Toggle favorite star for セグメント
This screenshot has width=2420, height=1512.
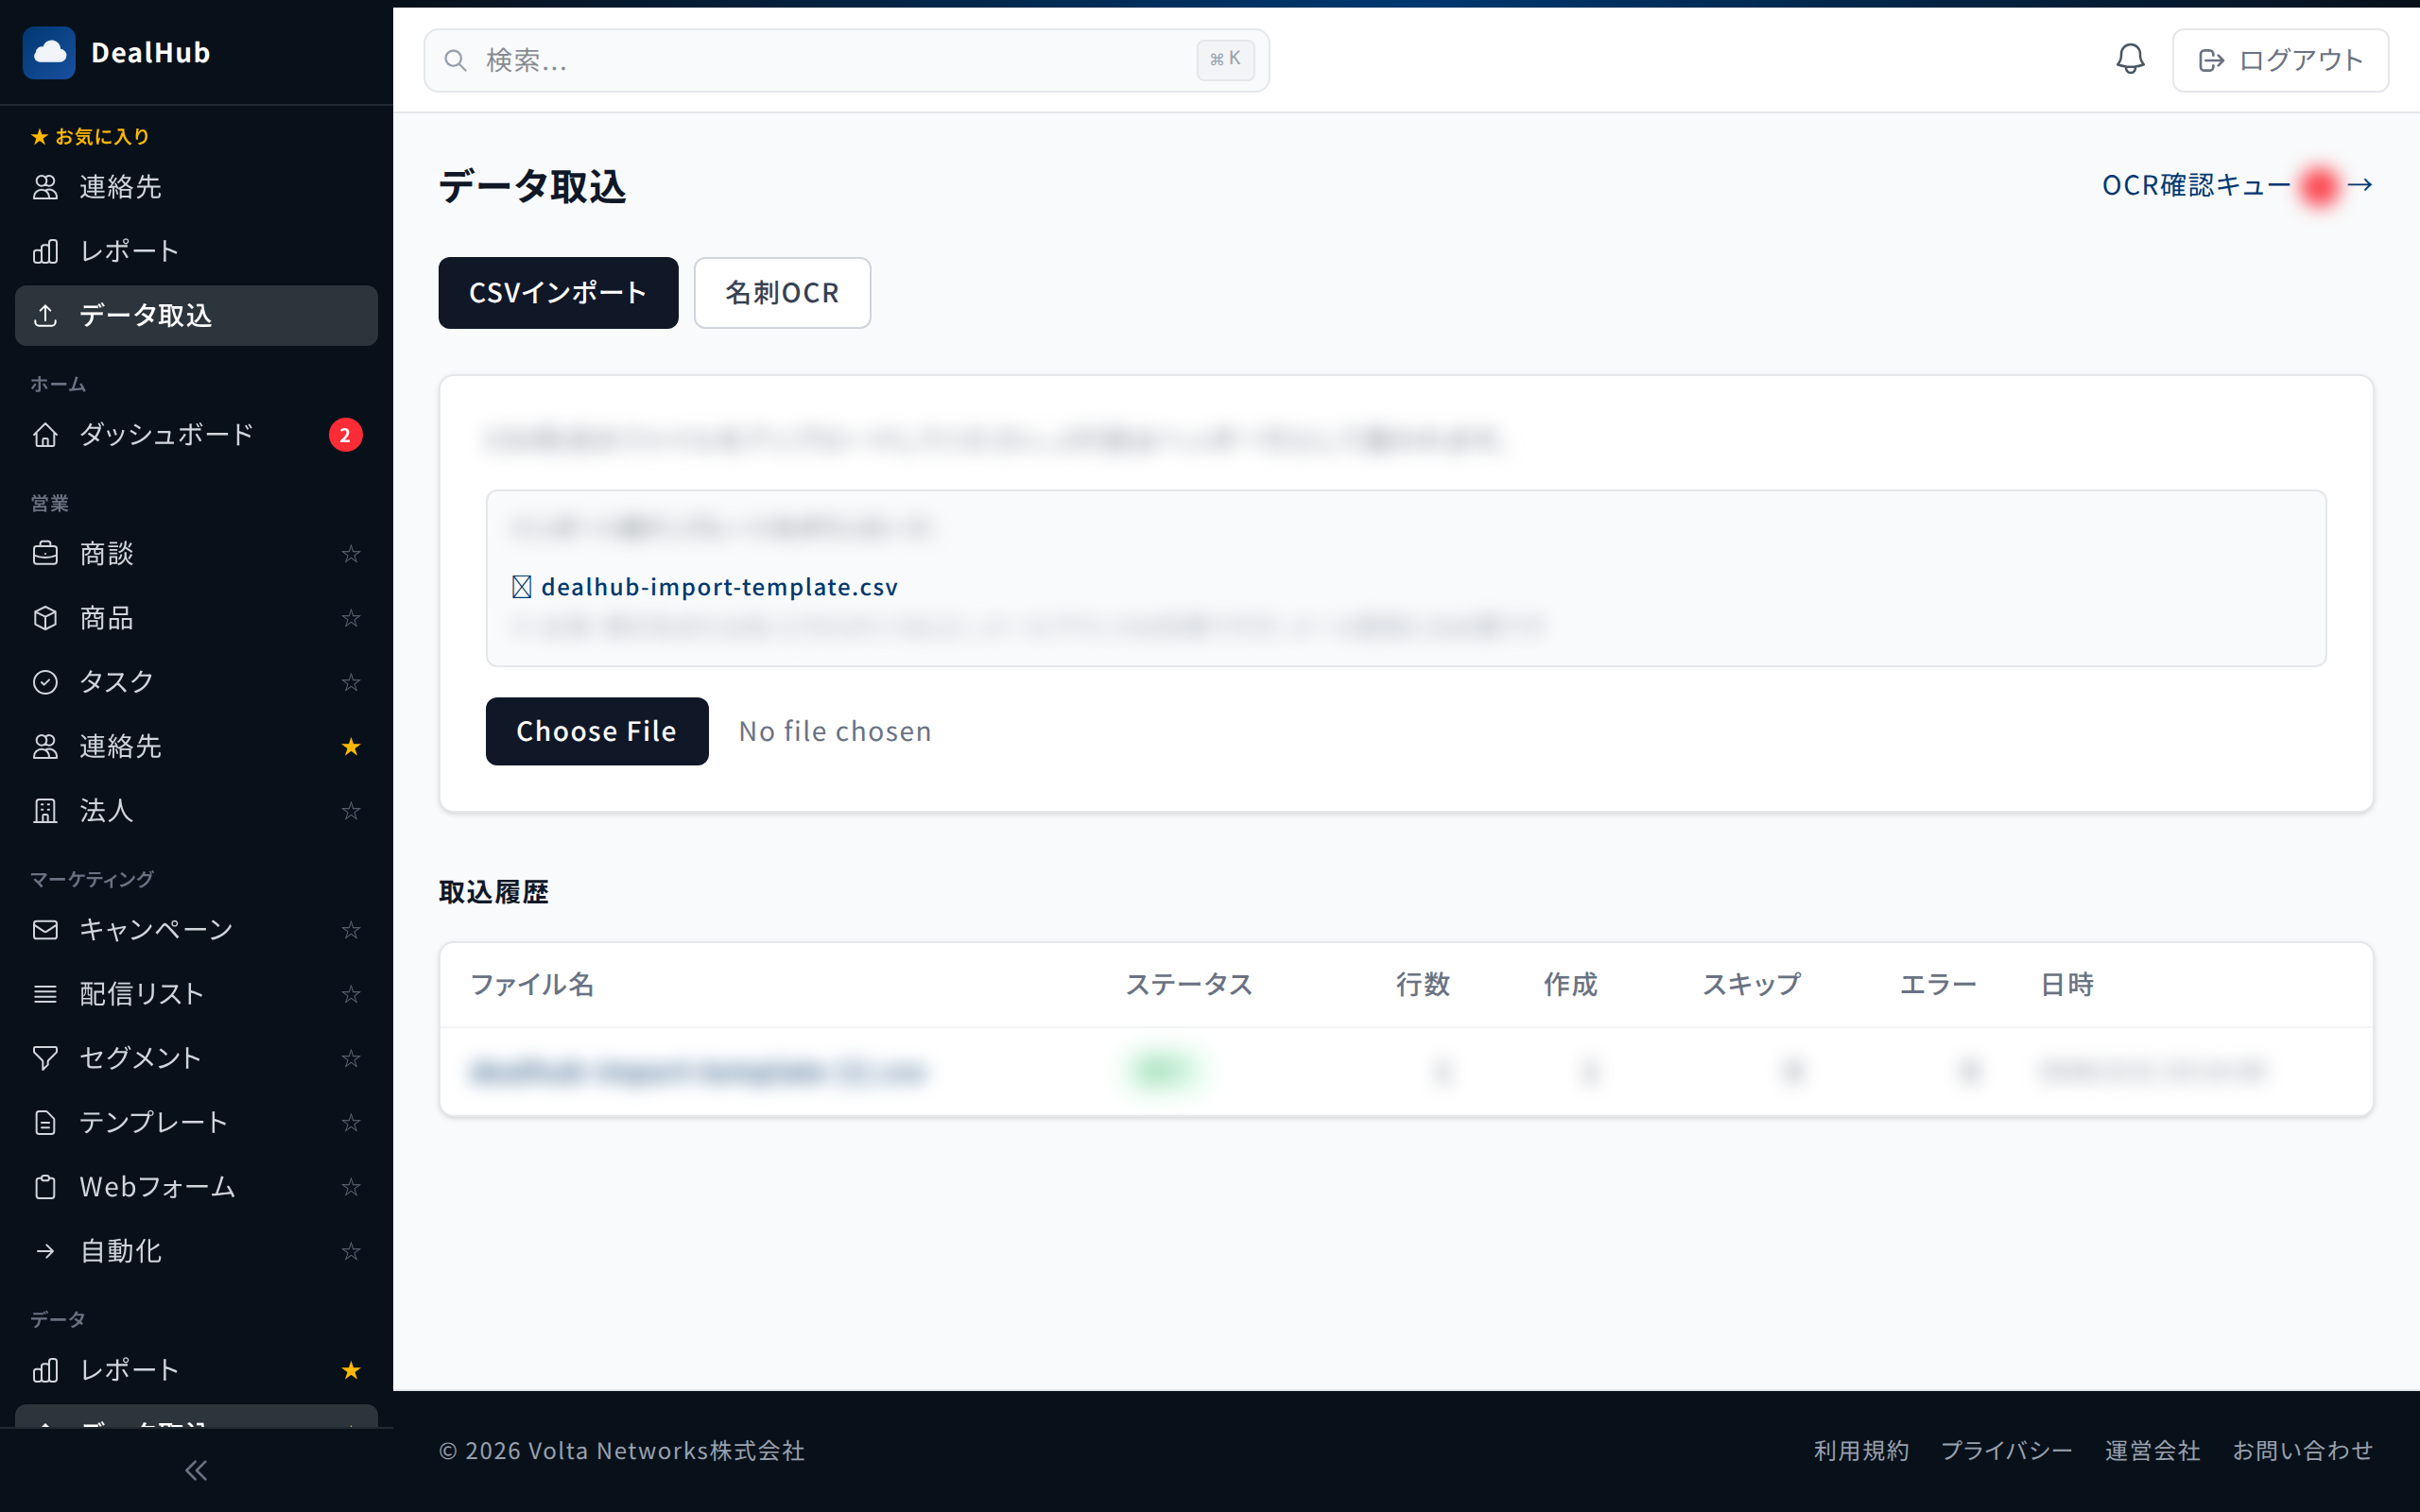click(351, 1058)
